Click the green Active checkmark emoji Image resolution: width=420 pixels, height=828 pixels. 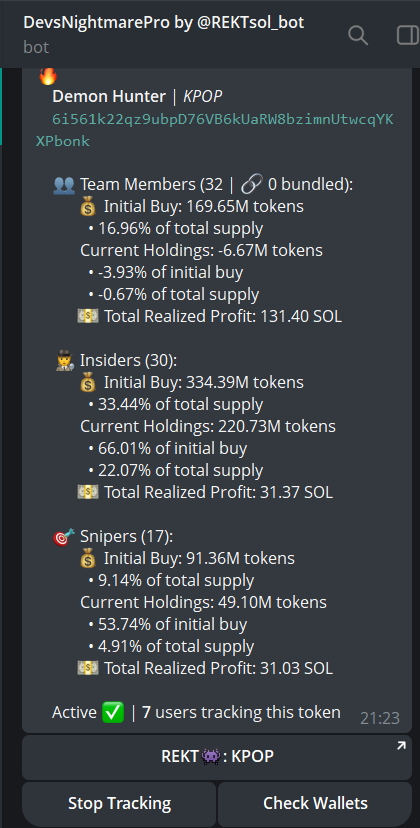[x=114, y=713]
